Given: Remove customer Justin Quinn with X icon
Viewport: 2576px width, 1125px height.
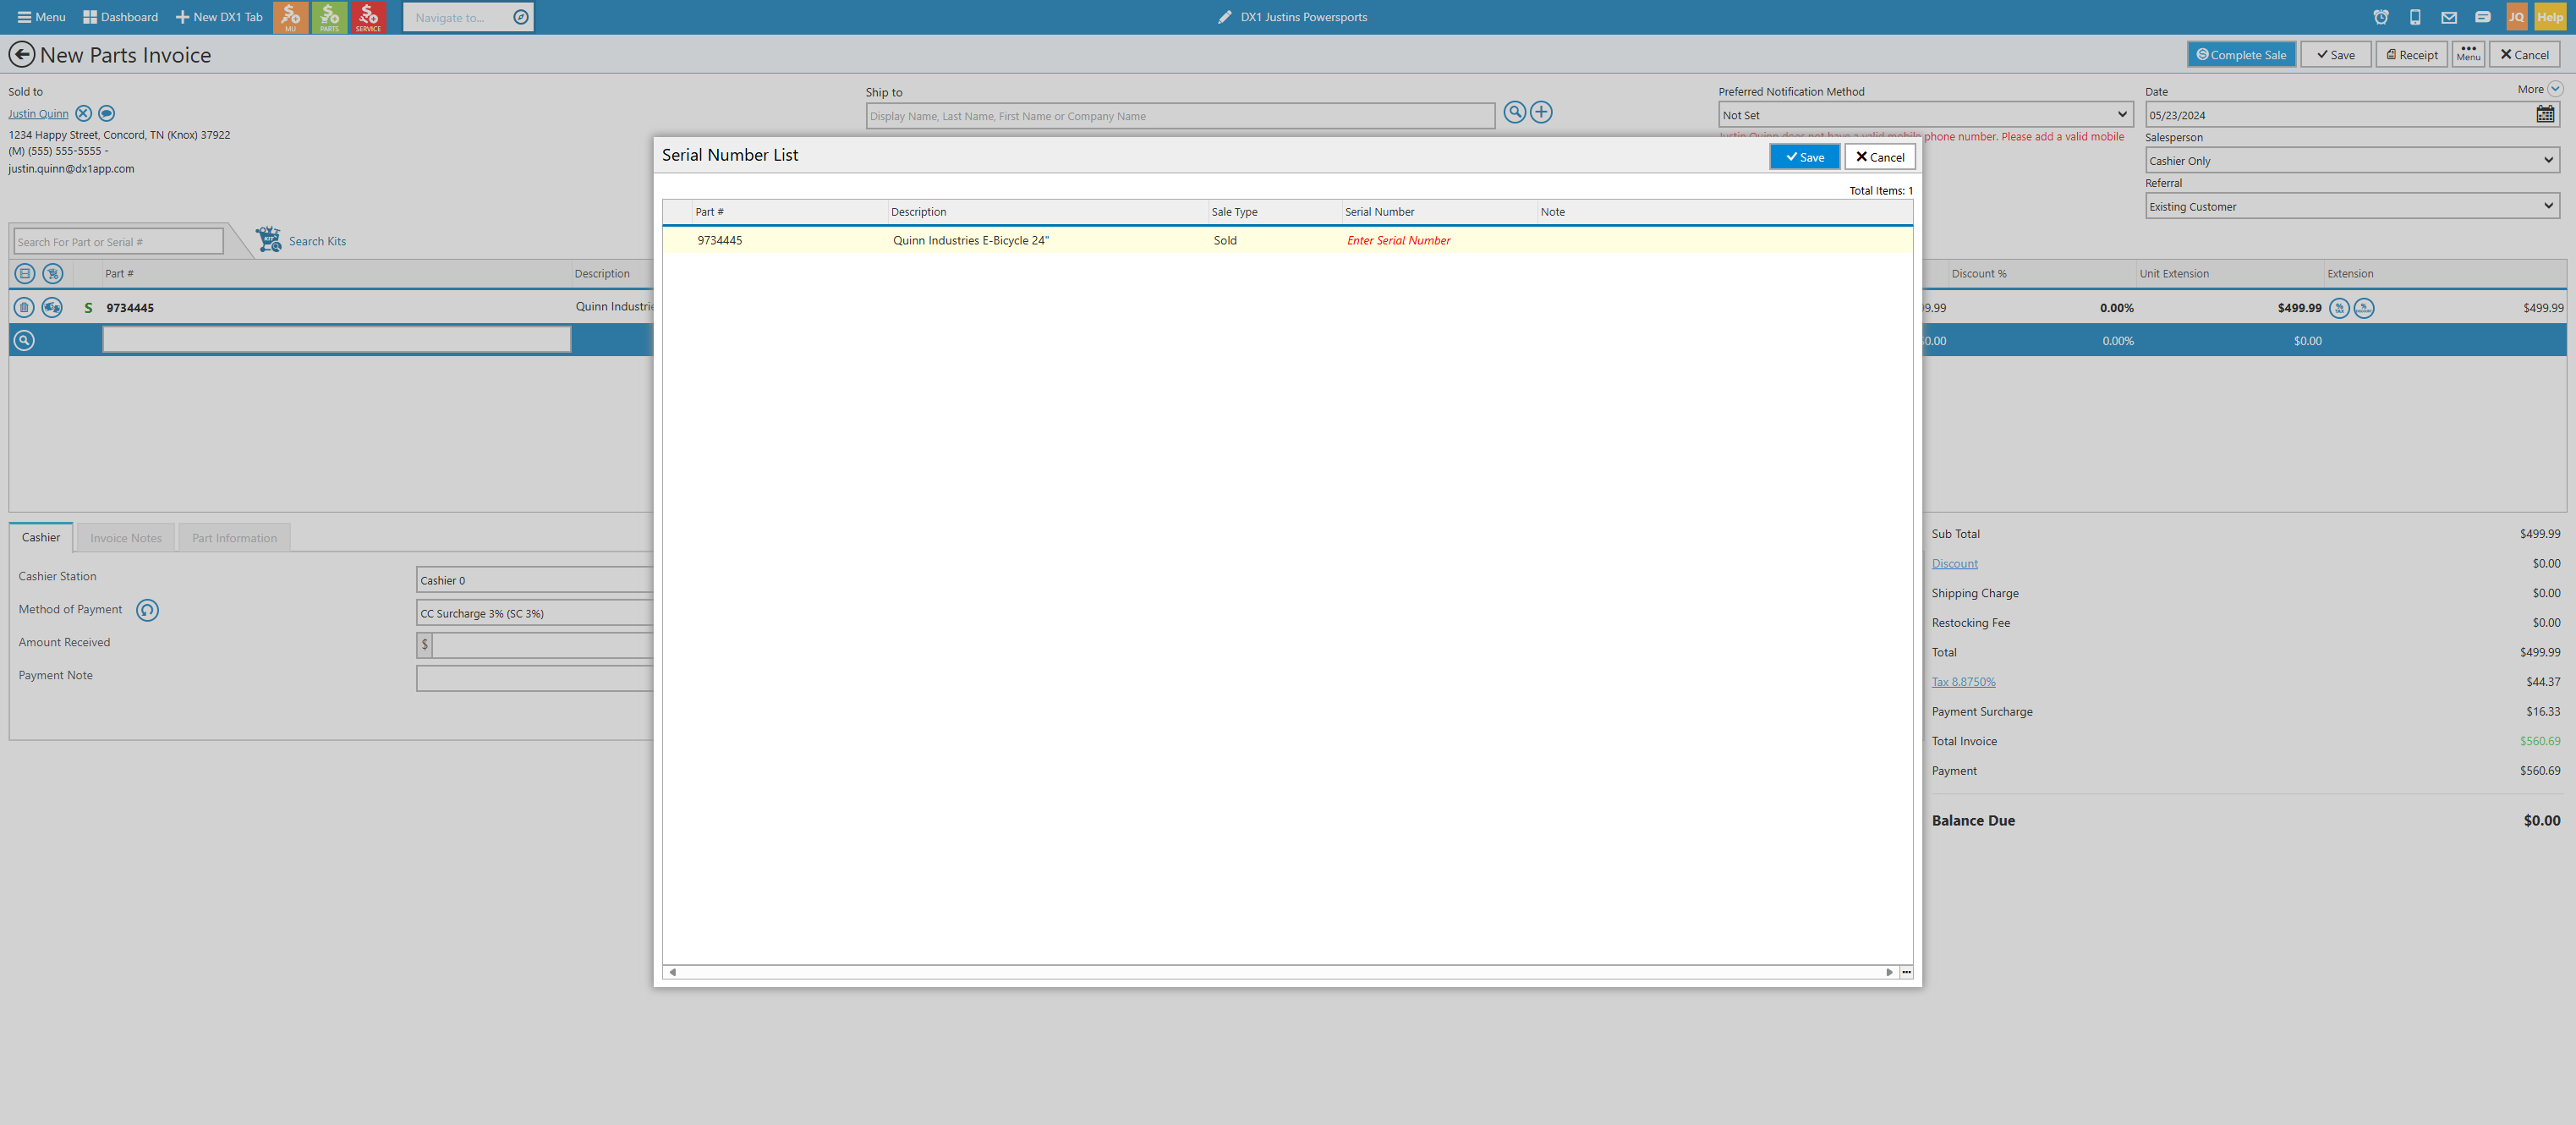Looking at the screenshot, I should pos(84,113).
